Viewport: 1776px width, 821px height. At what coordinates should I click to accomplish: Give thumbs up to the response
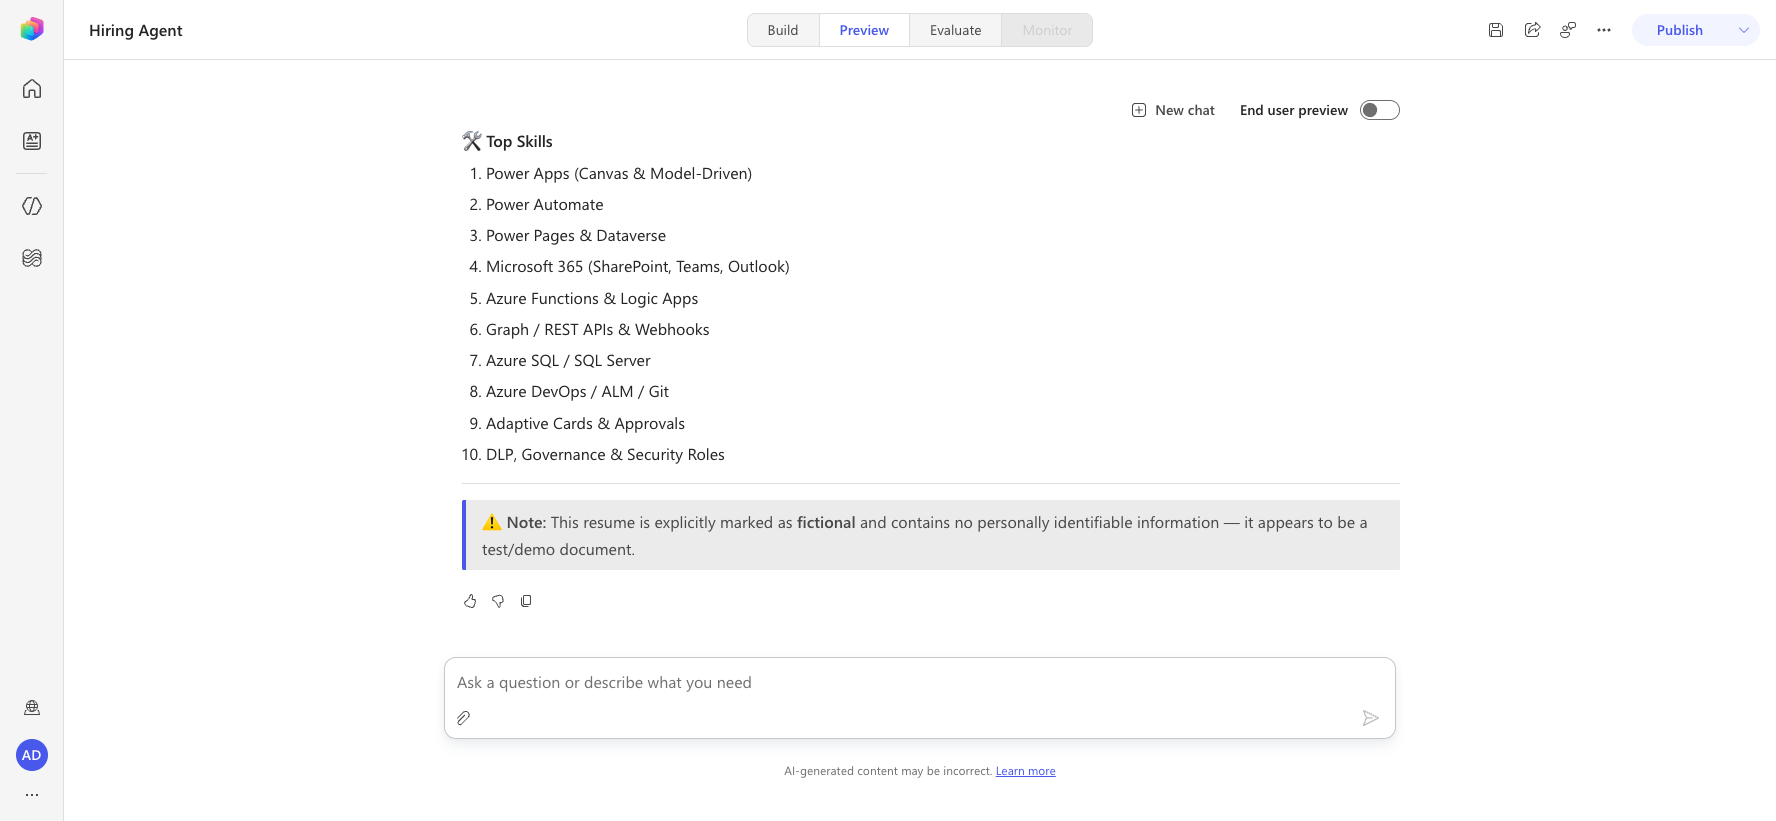click(470, 601)
